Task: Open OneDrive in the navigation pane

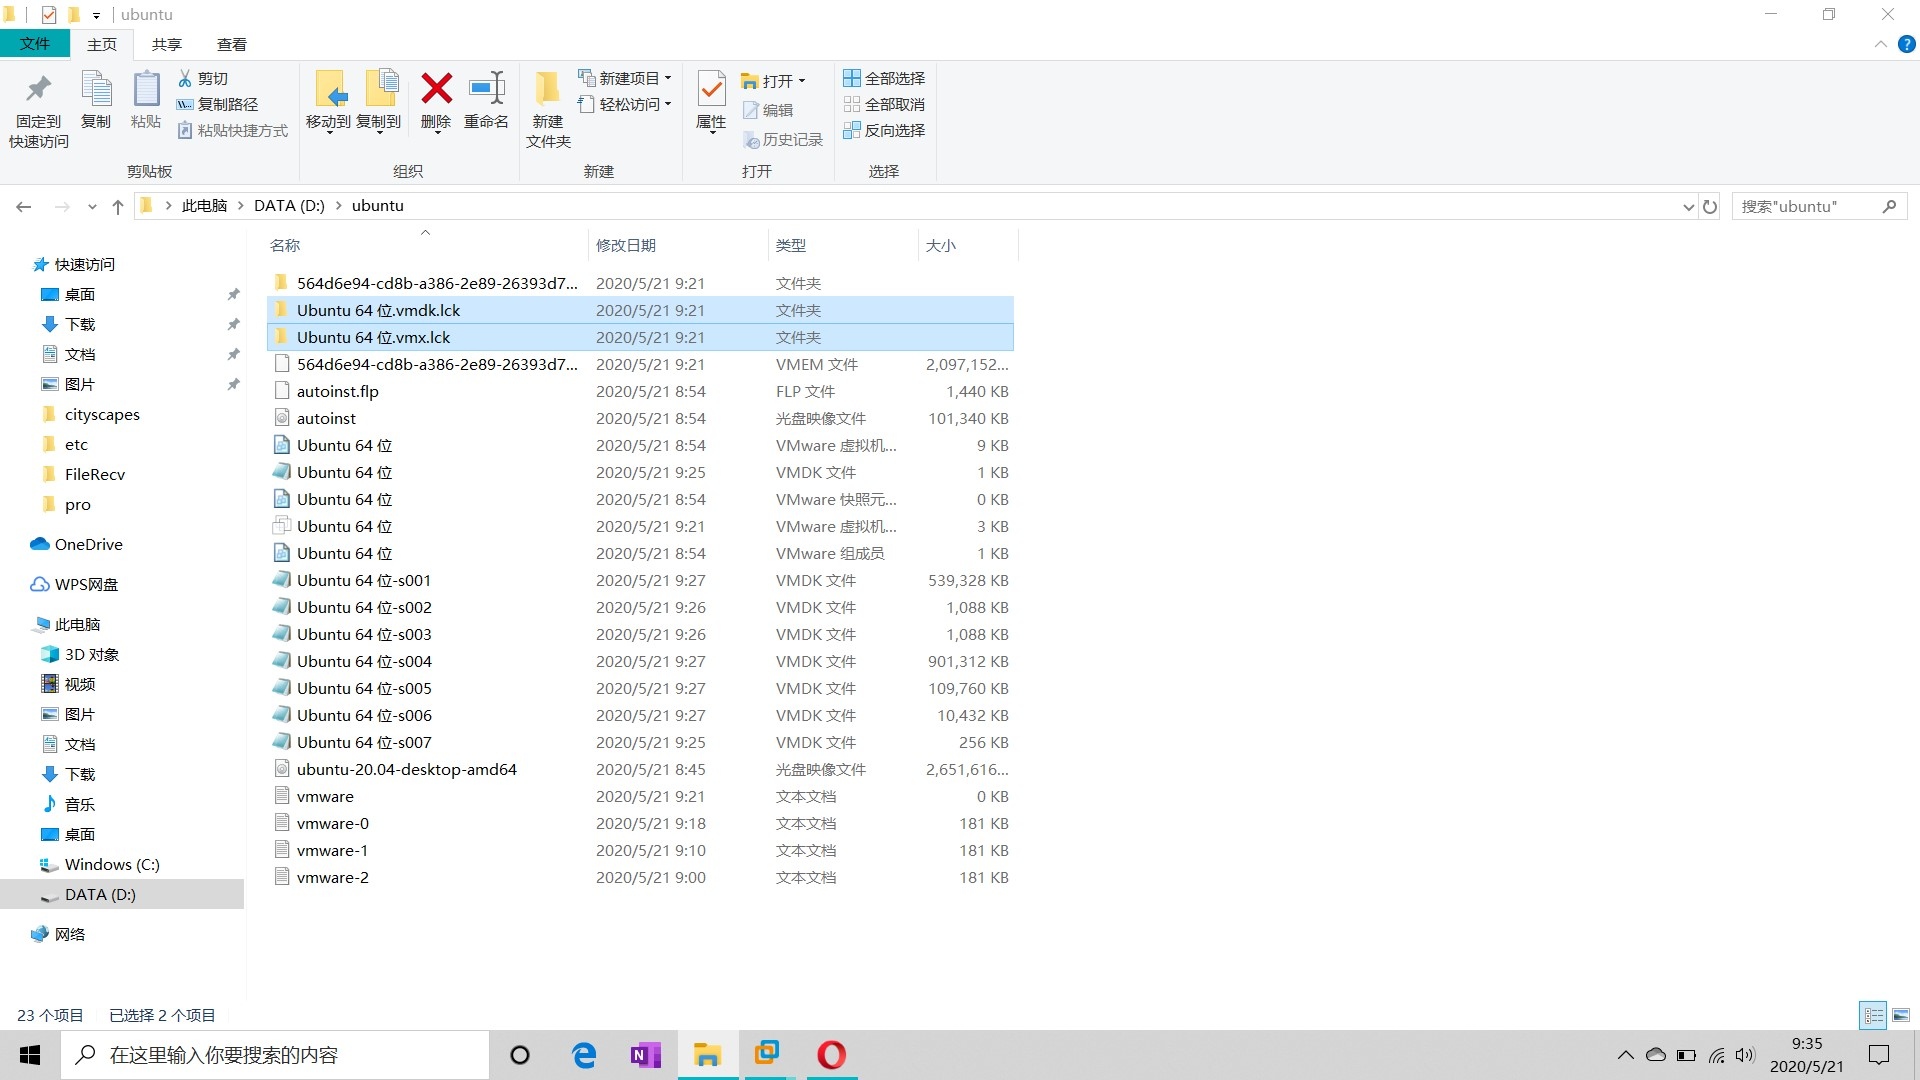Action: 89,544
